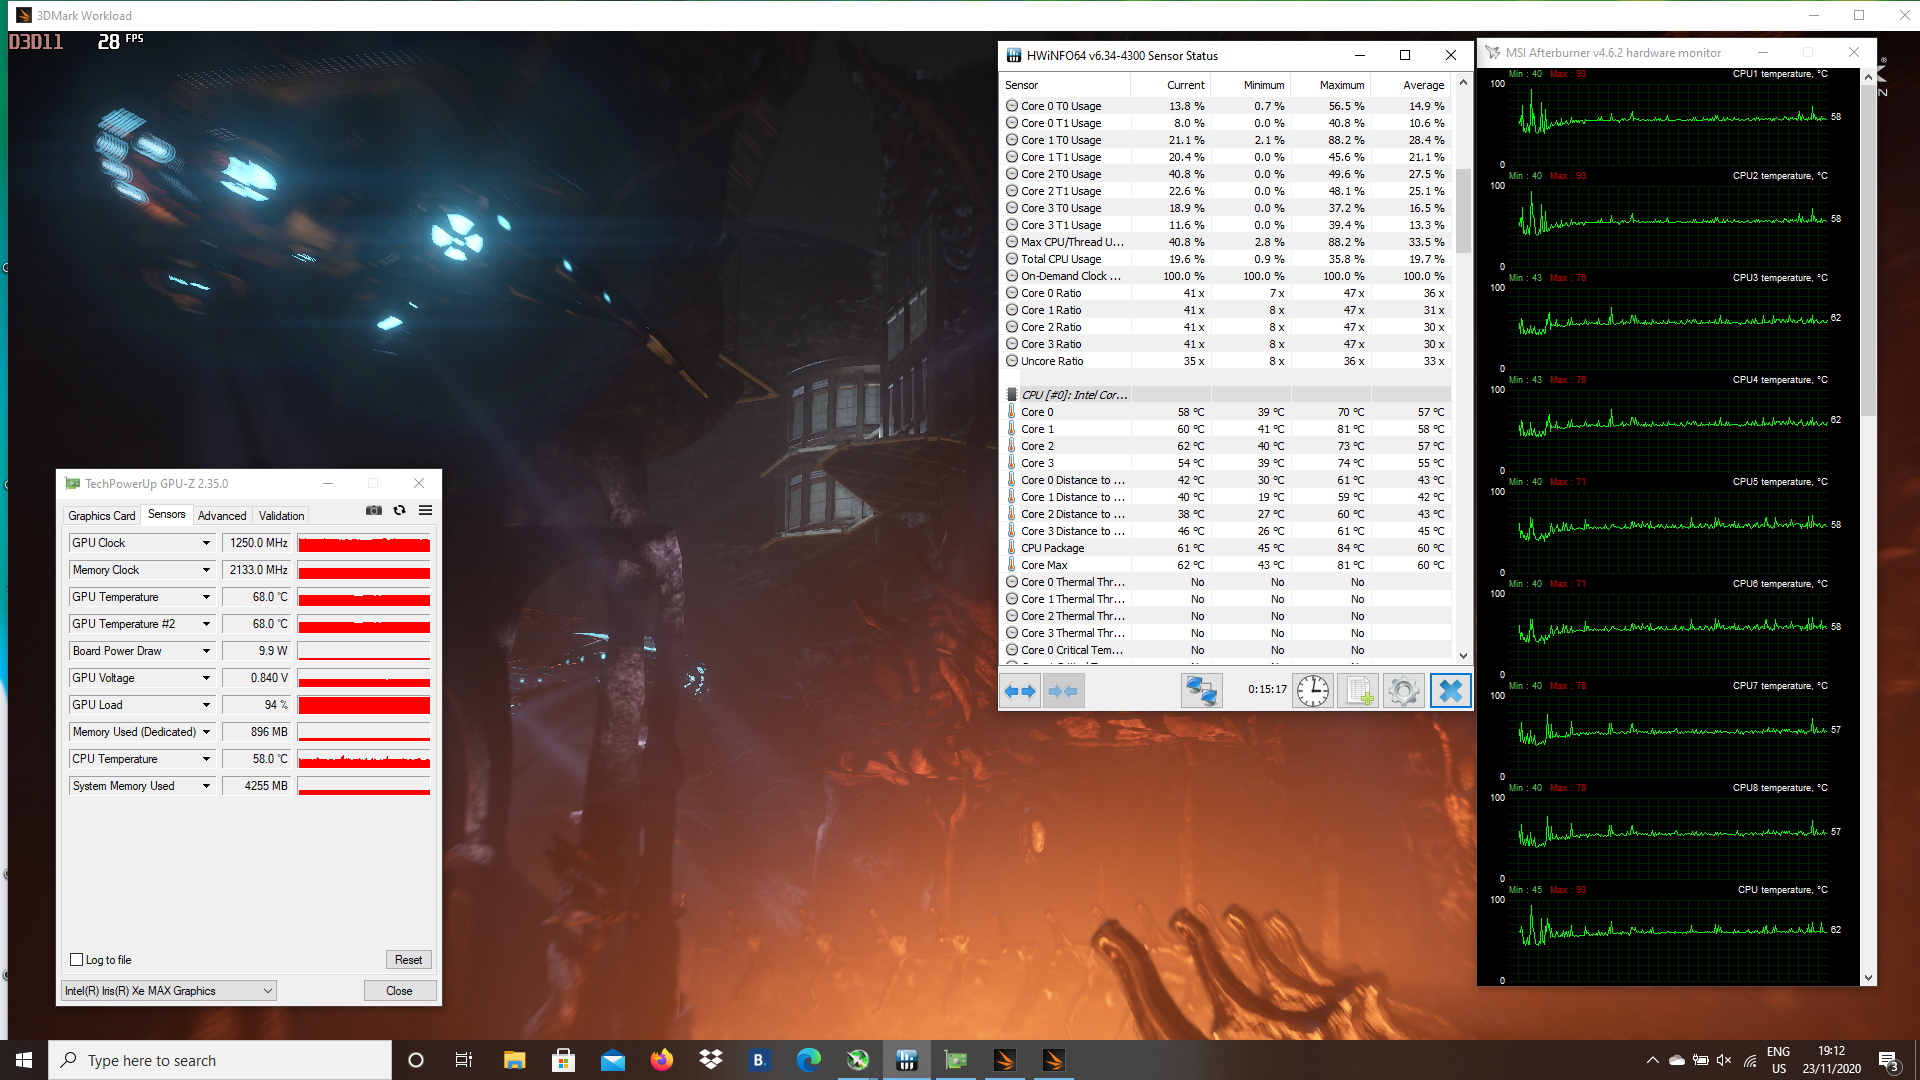Viewport: 1920px width, 1080px height.
Task: Start HWiNFO logging with sheet-plus icon
Action: point(1358,691)
